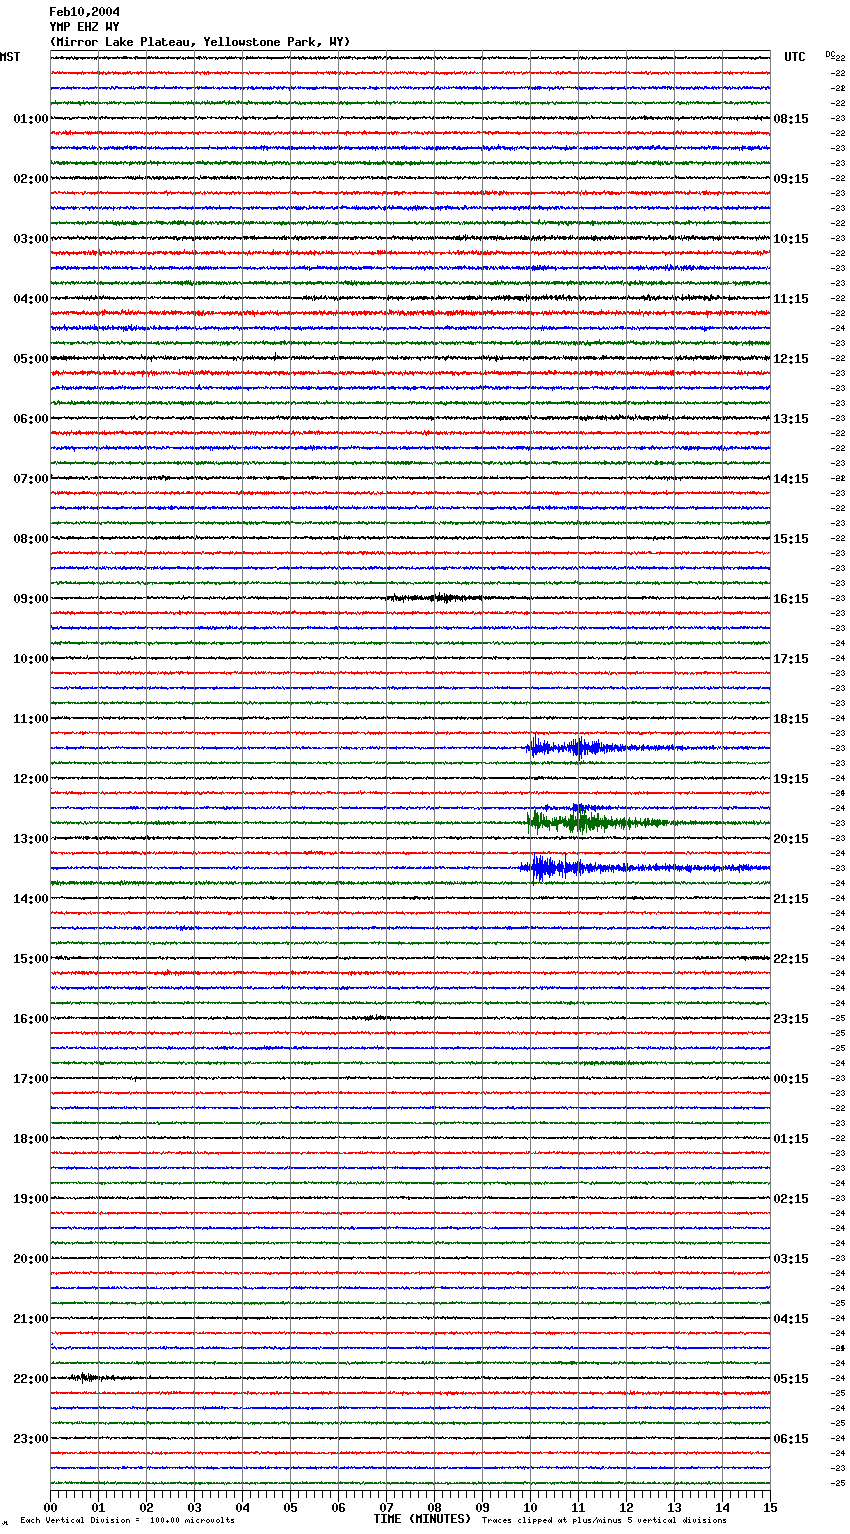
Task: Select the 03:00 MST hour label
Action: [x=31, y=239]
